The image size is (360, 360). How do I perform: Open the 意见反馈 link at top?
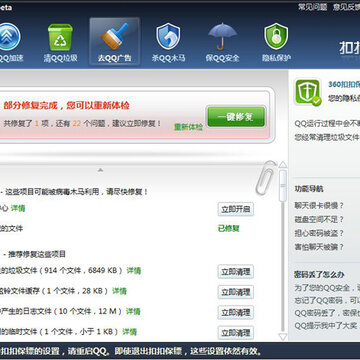point(346,7)
